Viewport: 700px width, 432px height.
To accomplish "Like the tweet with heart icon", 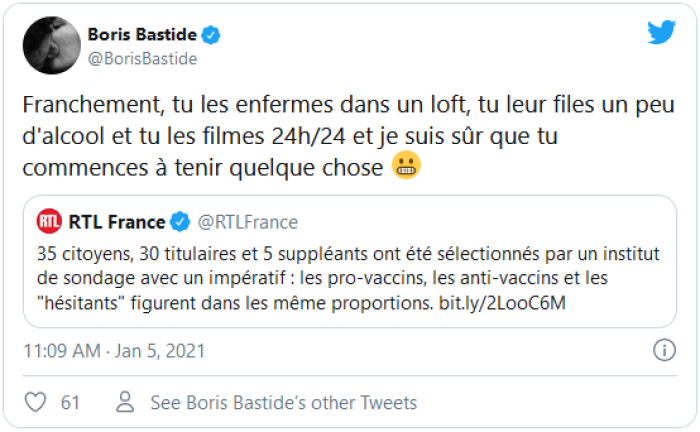I will [35, 403].
